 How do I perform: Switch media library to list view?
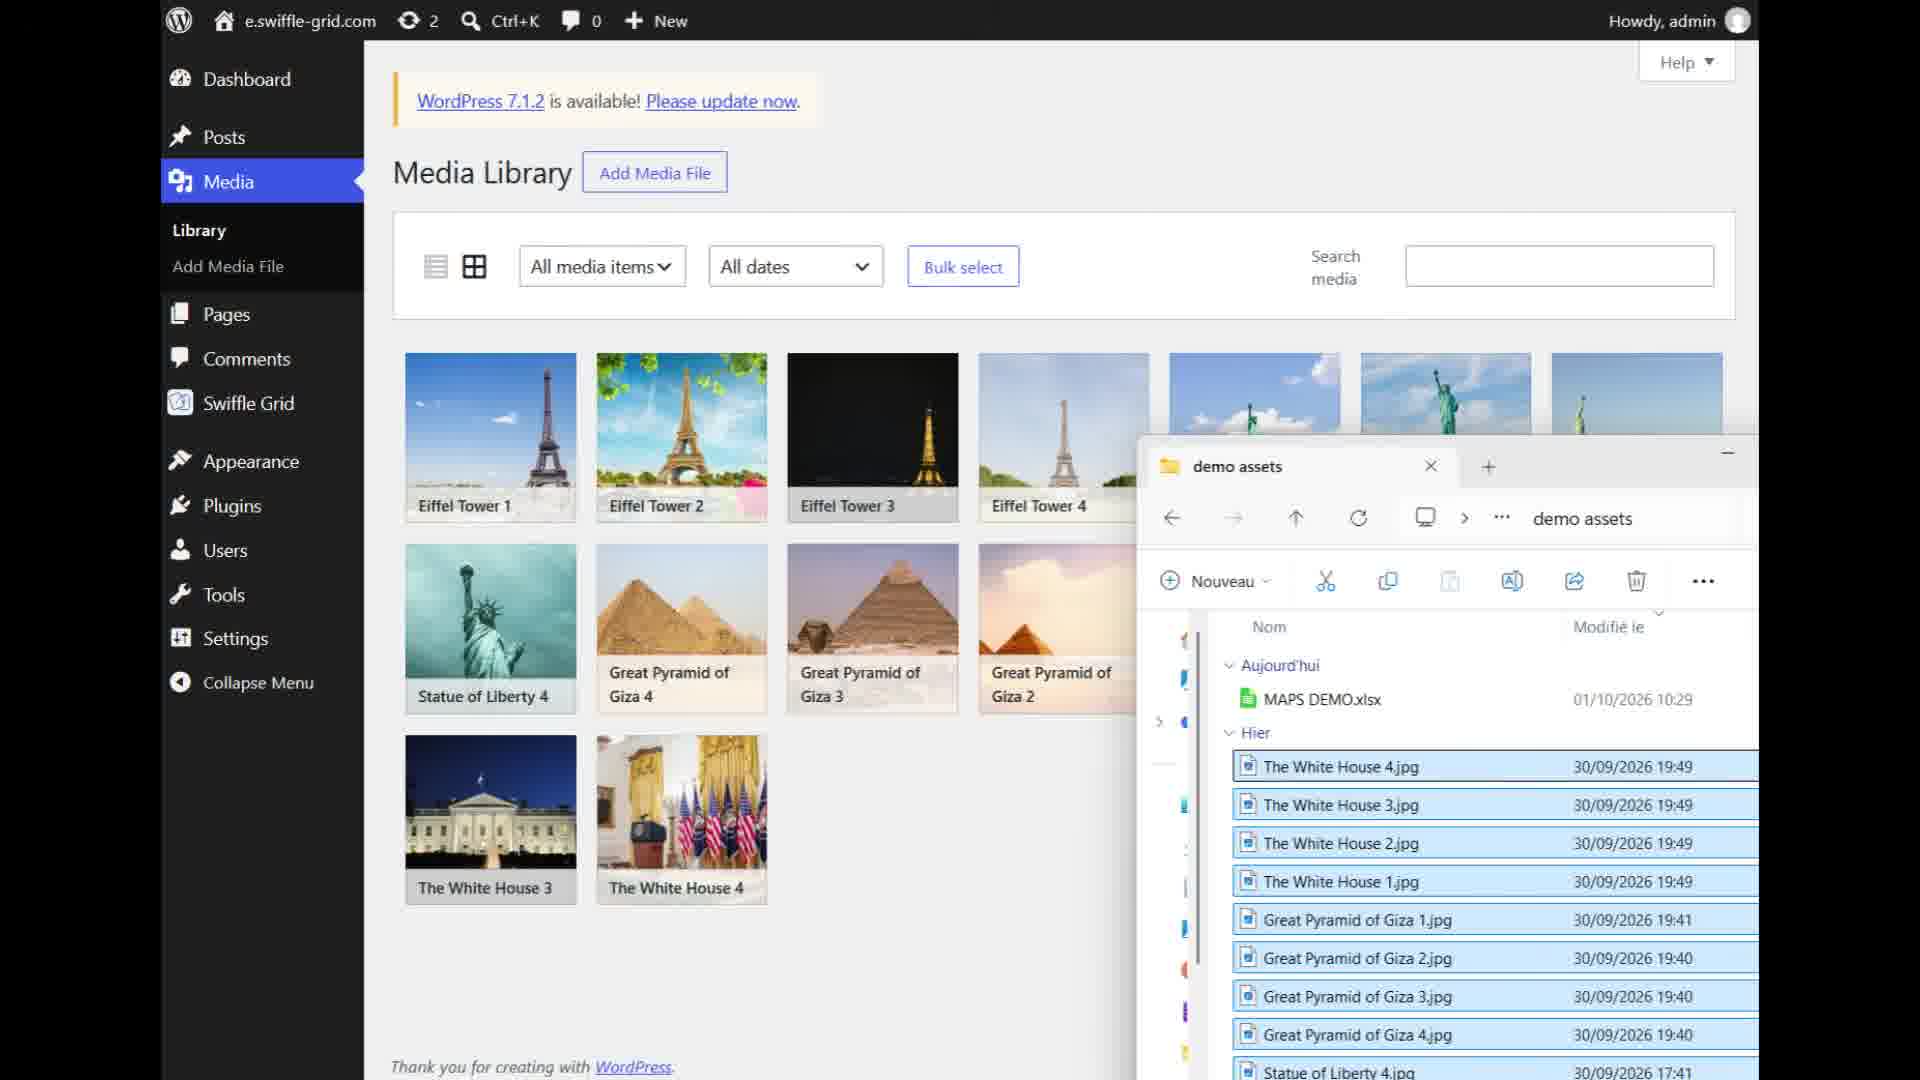(435, 267)
